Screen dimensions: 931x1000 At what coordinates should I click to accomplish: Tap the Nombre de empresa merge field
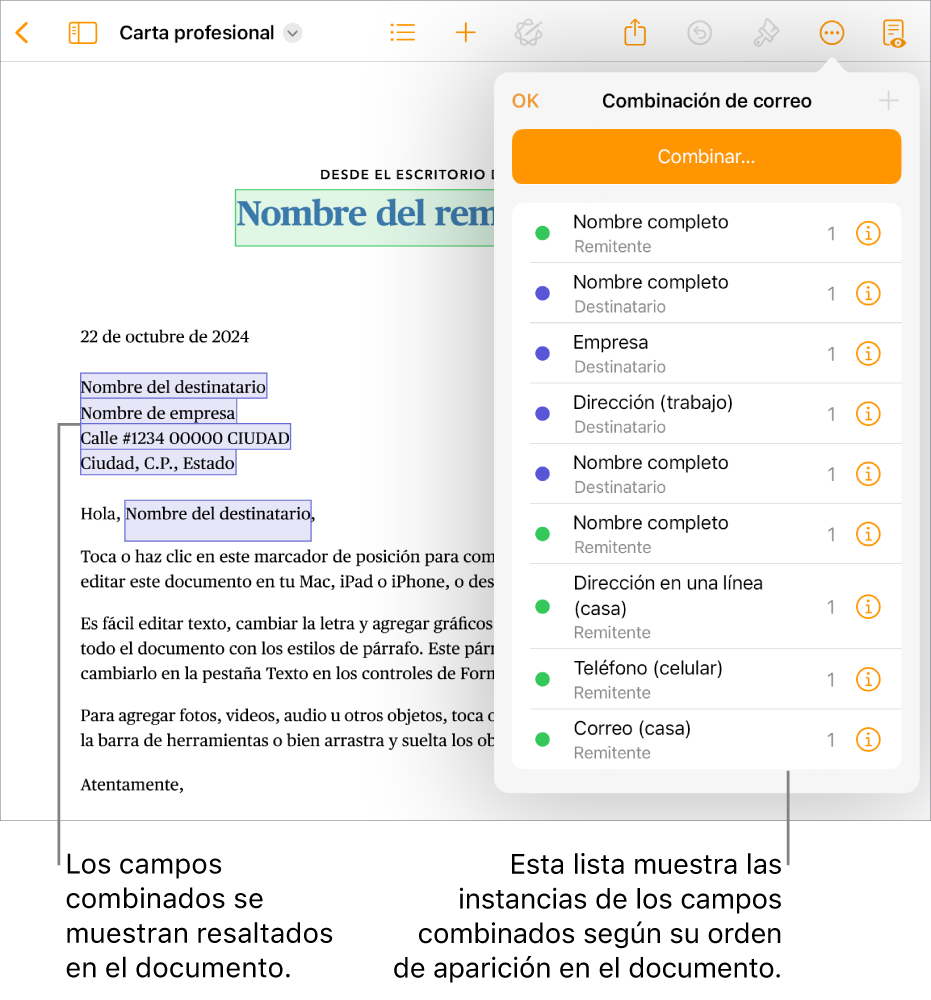[x=158, y=412]
